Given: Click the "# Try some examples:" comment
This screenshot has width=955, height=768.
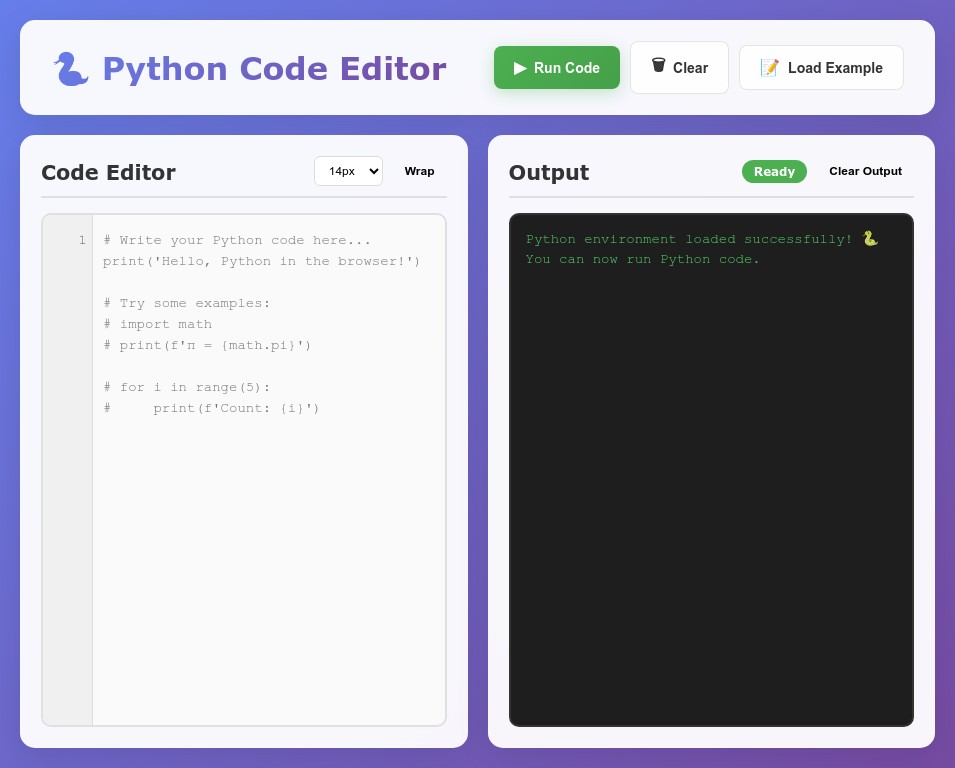Looking at the screenshot, I should click(186, 303).
